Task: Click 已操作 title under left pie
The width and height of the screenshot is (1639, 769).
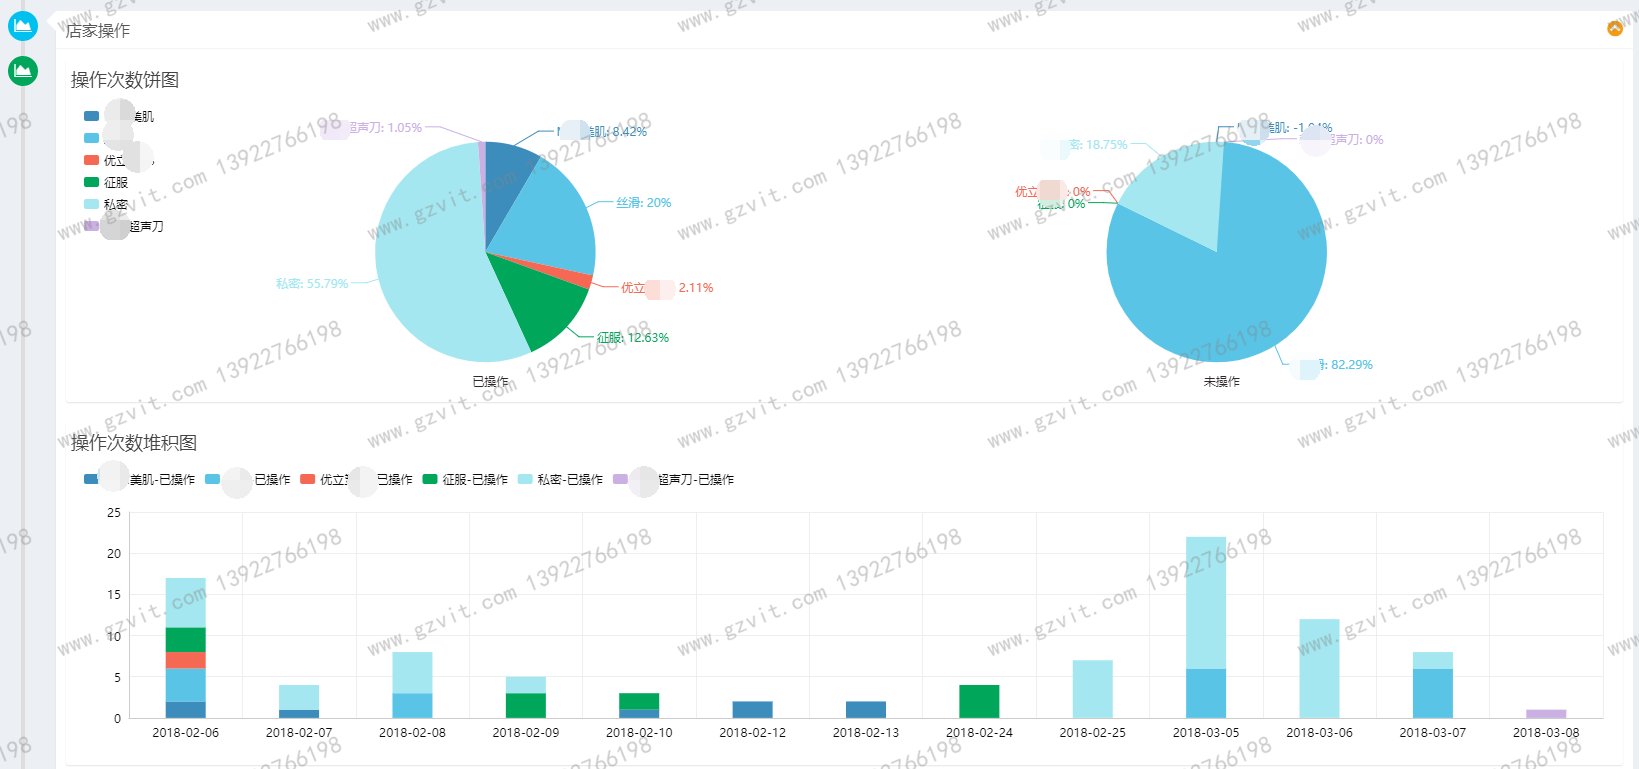Action: pyautogui.click(x=490, y=382)
